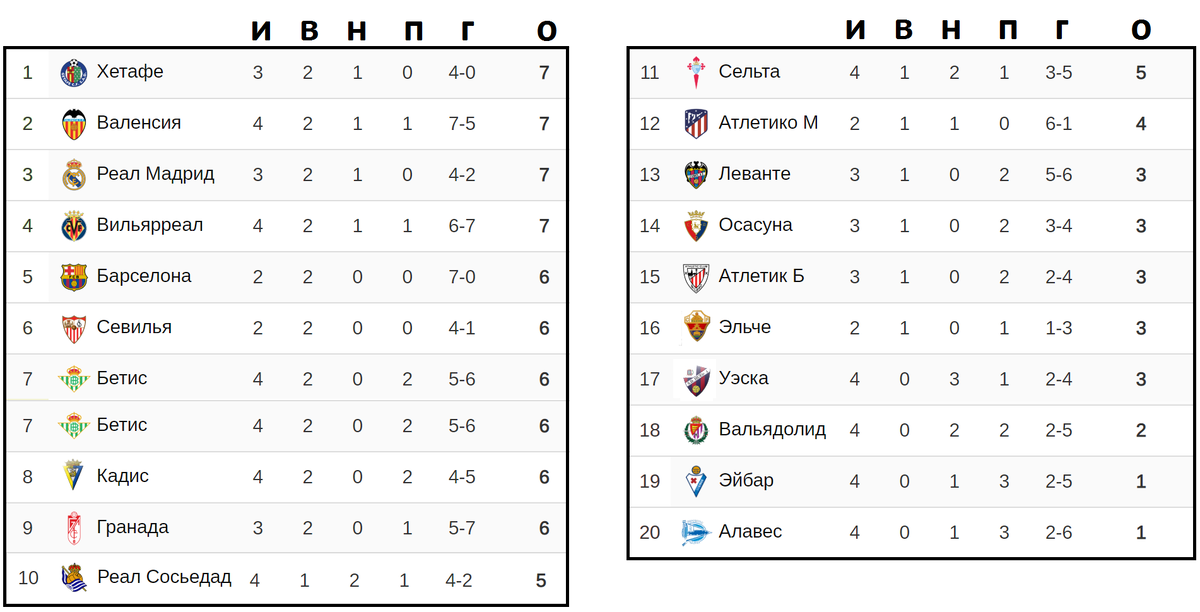Click the Eibar crest icon
Image resolution: width=1200 pixels, height=612 pixels.
pos(696,481)
